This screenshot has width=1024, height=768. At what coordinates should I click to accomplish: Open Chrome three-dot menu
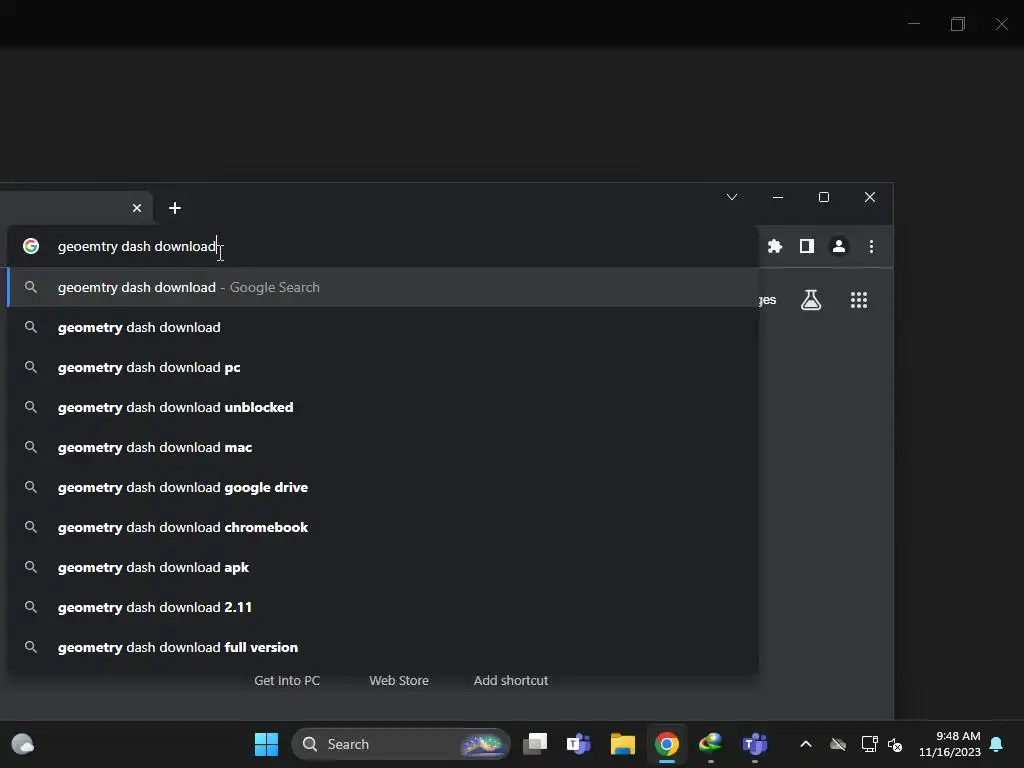tap(871, 246)
